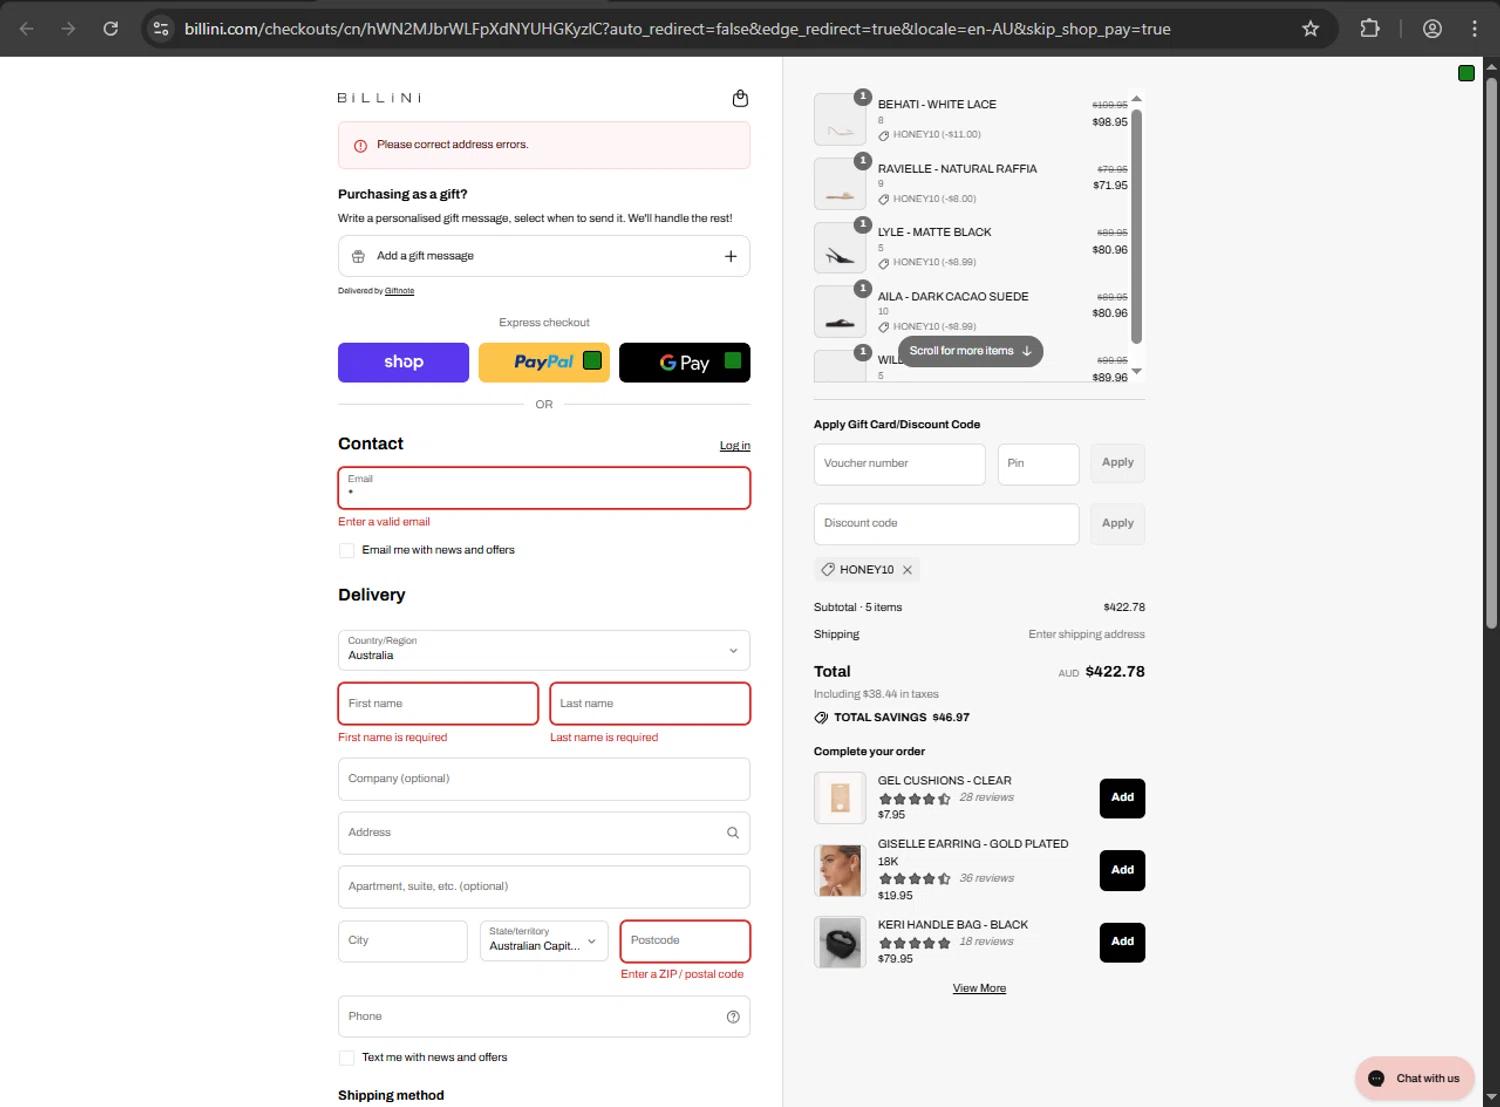Click the Log in link
The image size is (1500, 1107).
pyautogui.click(x=735, y=446)
